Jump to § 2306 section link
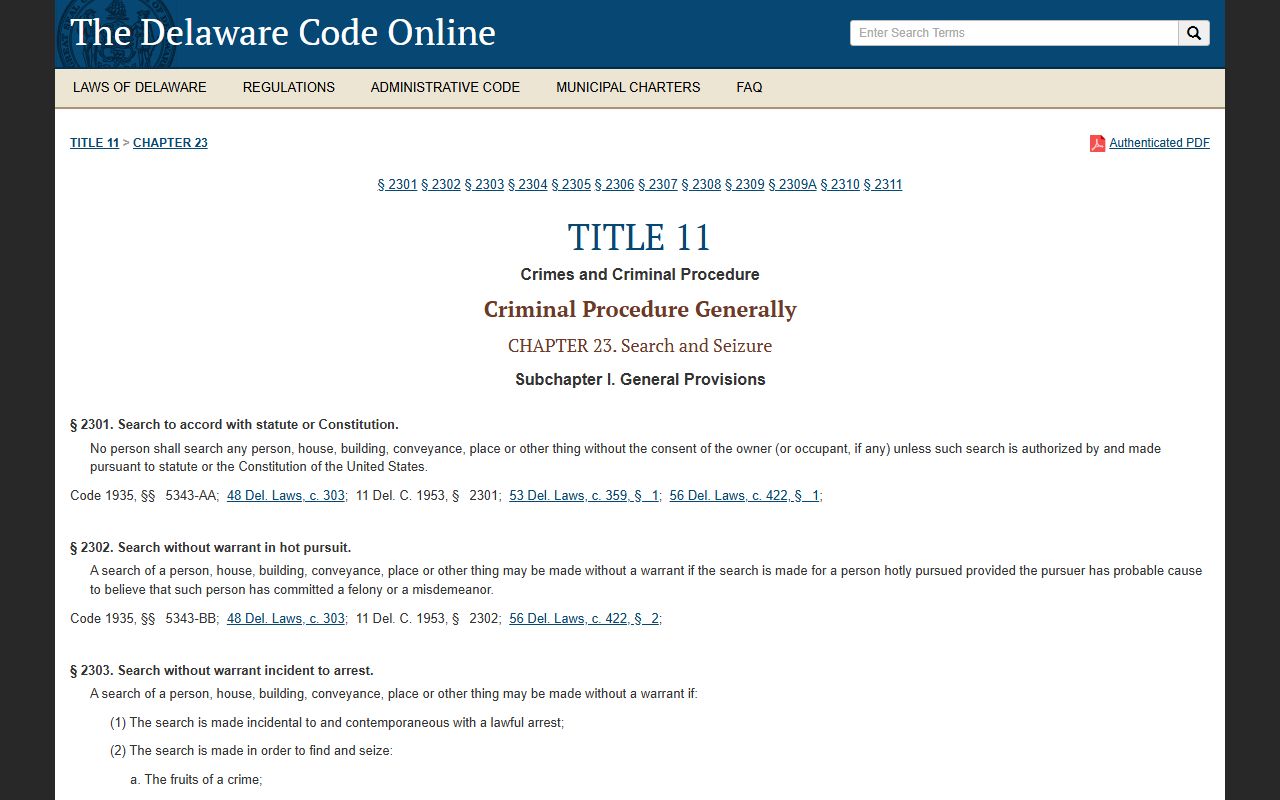 point(615,184)
